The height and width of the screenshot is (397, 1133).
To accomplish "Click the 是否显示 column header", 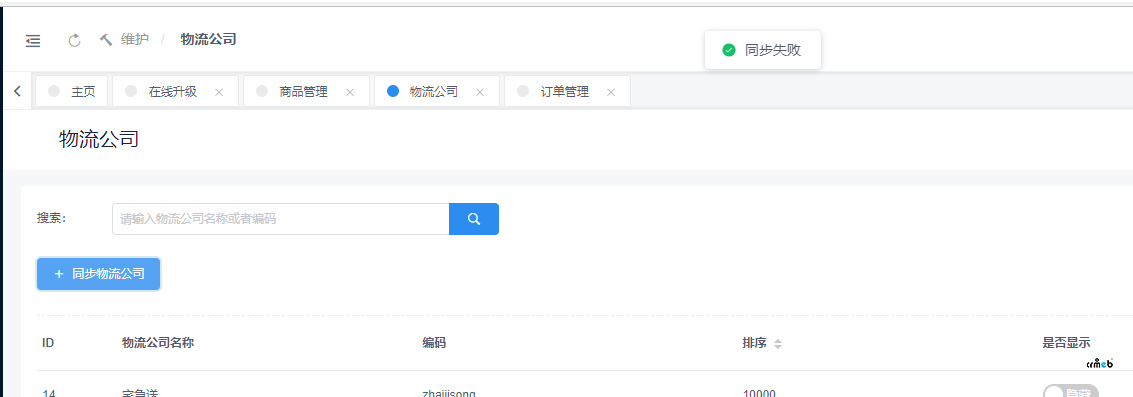I will click(1066, 343).
